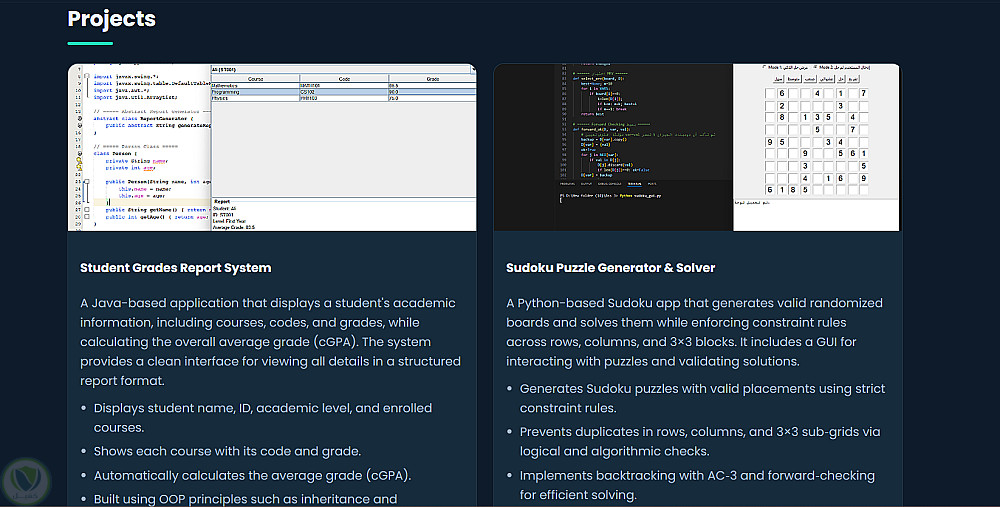Image resolution: width=1000 pixels, height=507 pixels.
Task: Switch to the Terminal tab in the code panel
Action: [x=634, y=184]
